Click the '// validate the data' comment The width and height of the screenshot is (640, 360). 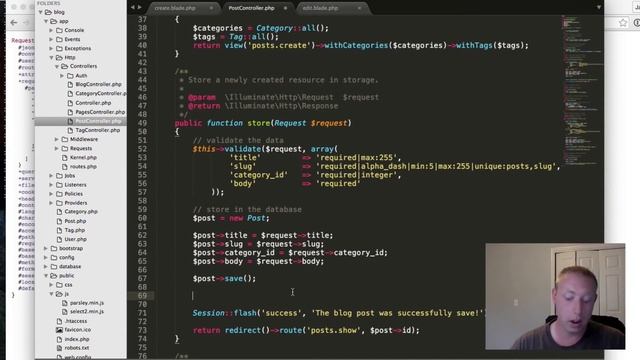(x=238, y=140)
